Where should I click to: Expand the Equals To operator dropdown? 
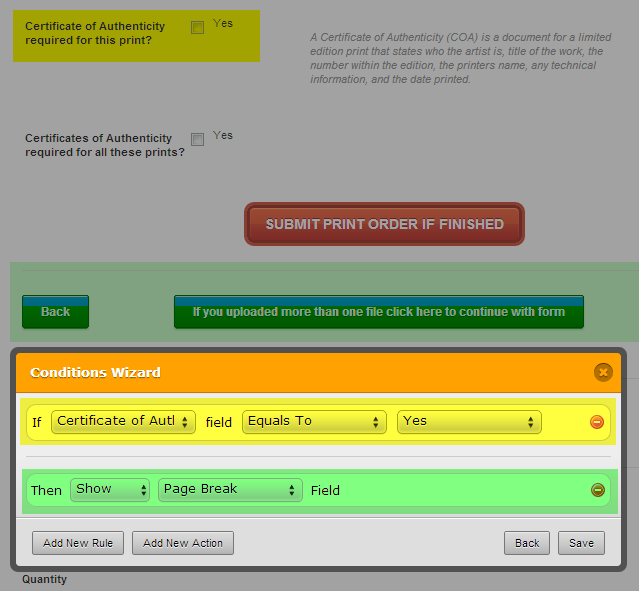coord(314,422)
